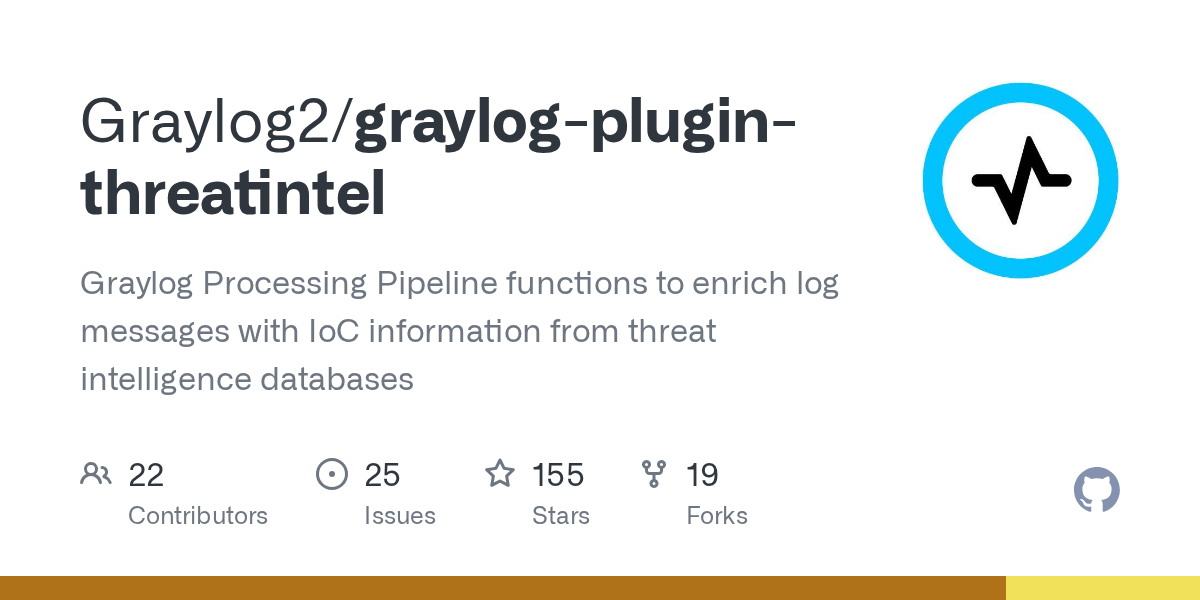1200x600 pixels.
Task: Select the Stars label
Action: point(561,516)
